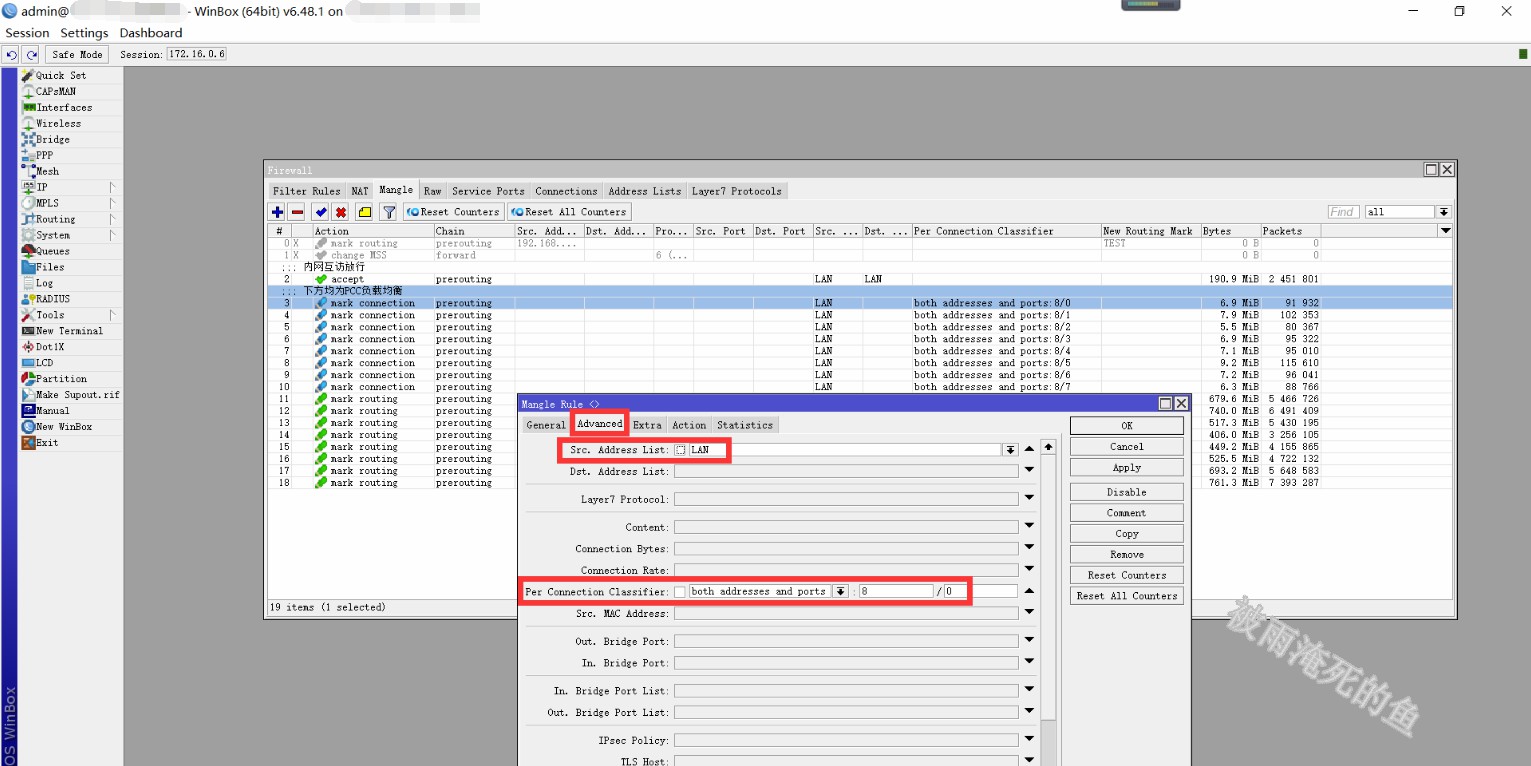The image size is (1531, 766).
Task: Toggle the Safe Mode button
Action: (77, 55)
